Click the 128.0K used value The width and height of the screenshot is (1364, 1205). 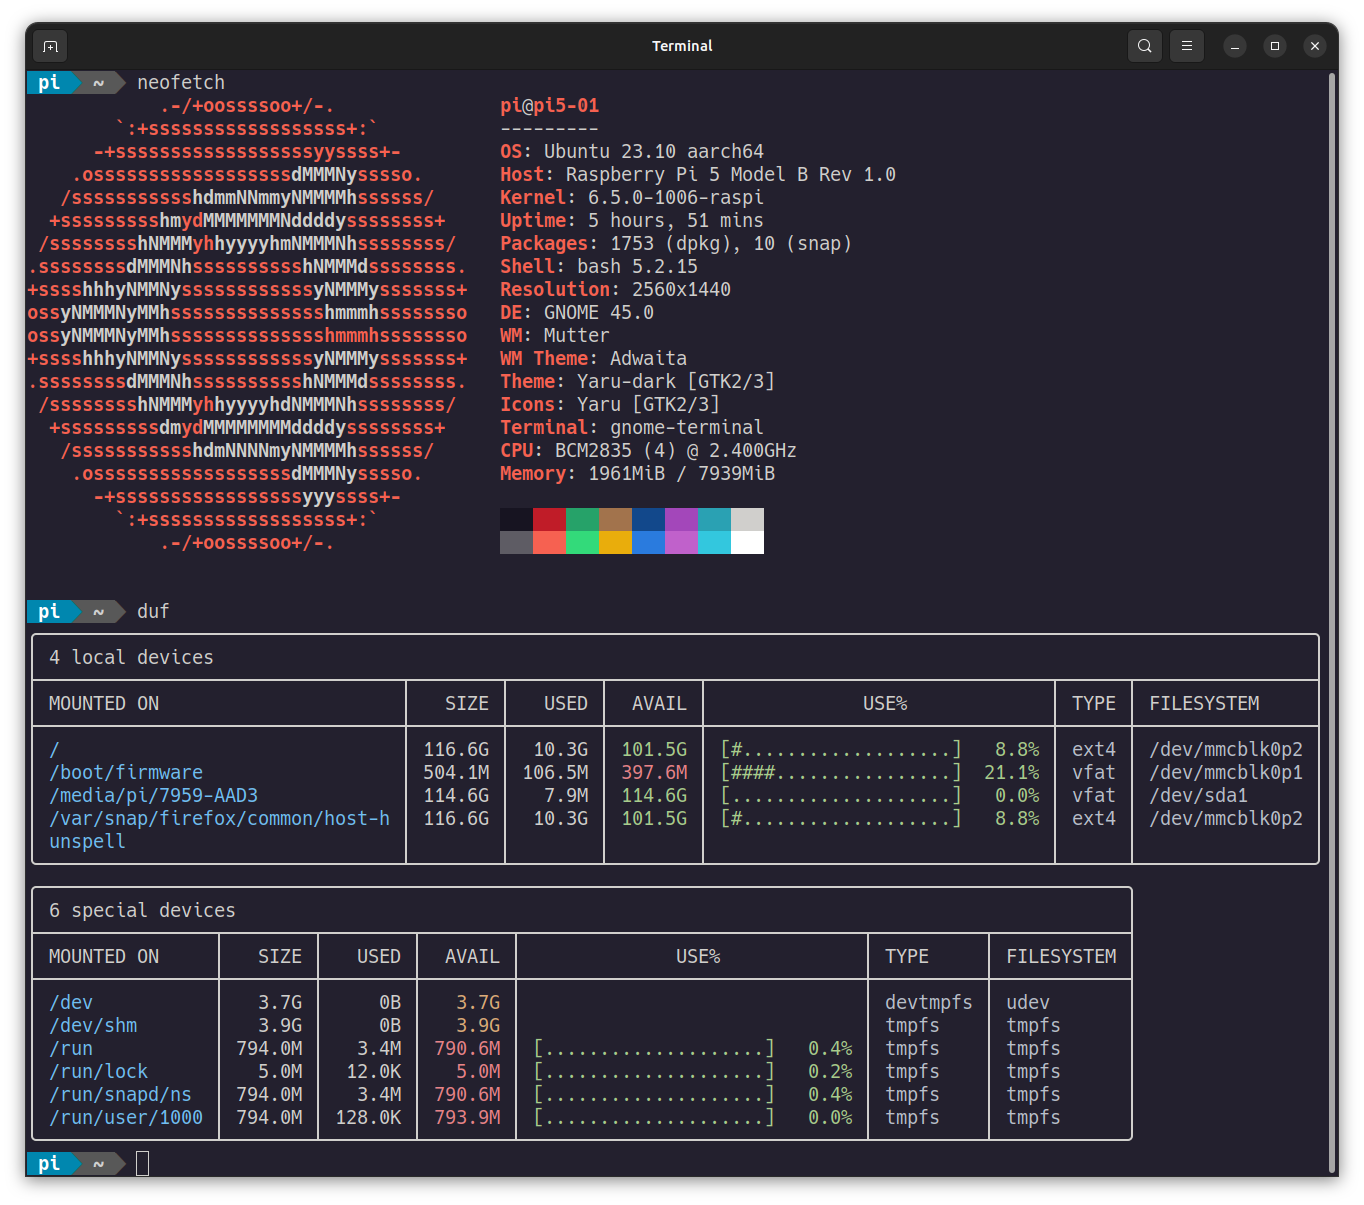tap(368, 1117)
